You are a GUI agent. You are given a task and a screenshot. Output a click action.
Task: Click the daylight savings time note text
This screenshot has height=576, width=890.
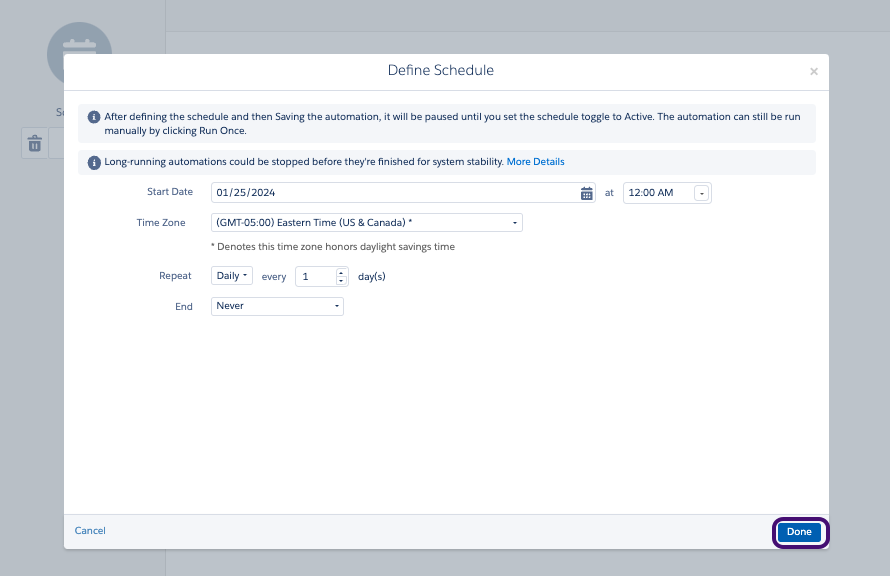coord(333,246)
